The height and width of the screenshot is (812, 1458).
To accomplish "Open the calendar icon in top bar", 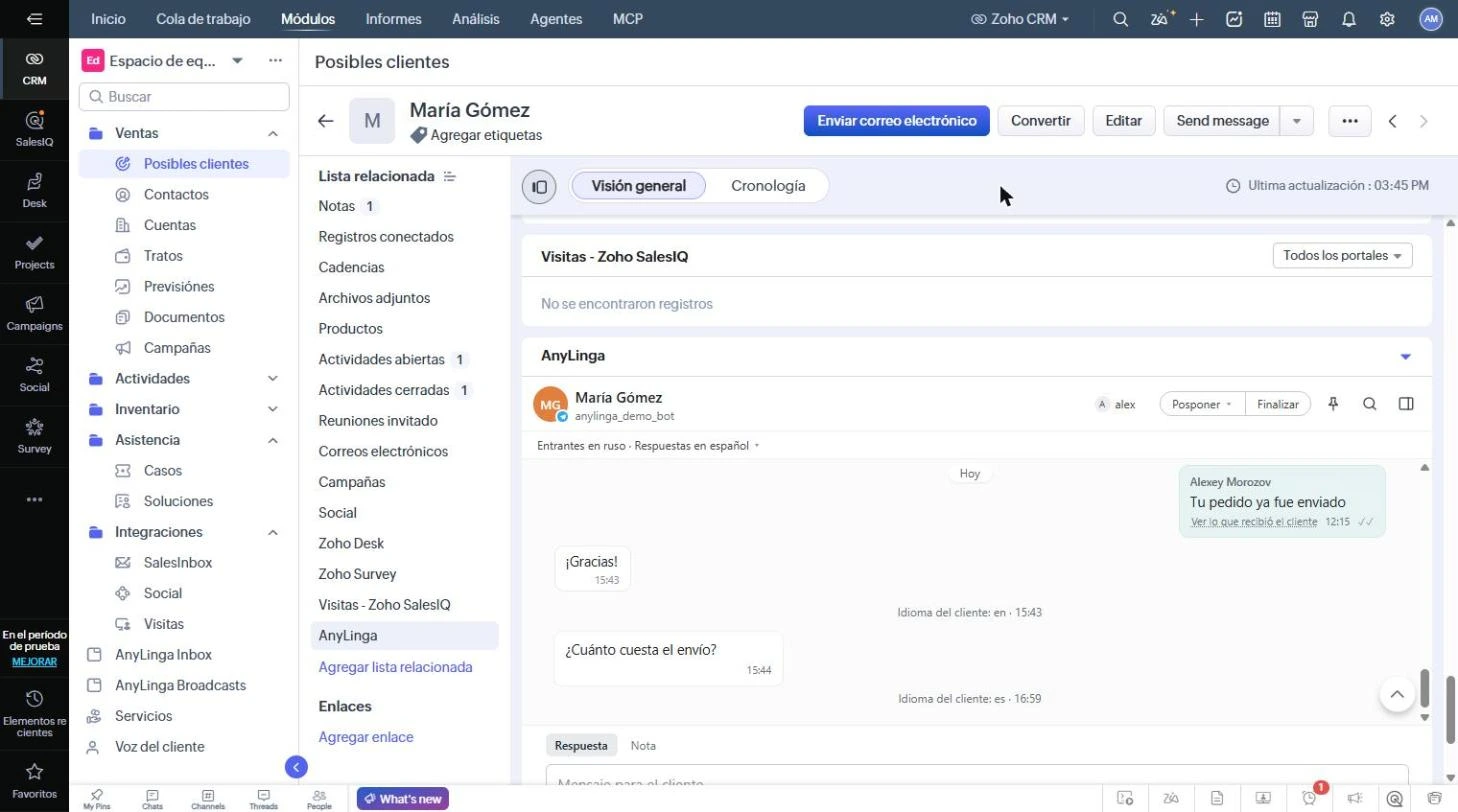I will (x=1272, y=19).
